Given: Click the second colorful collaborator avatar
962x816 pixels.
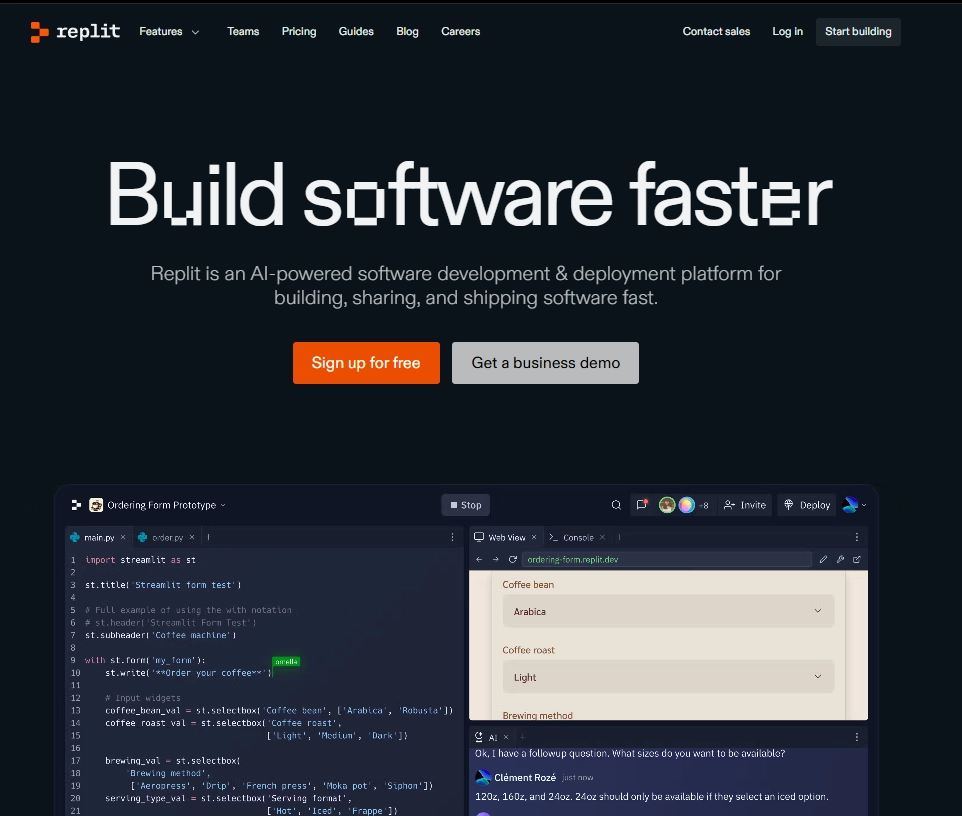Looking at the screenshot, I should point(687,505).
